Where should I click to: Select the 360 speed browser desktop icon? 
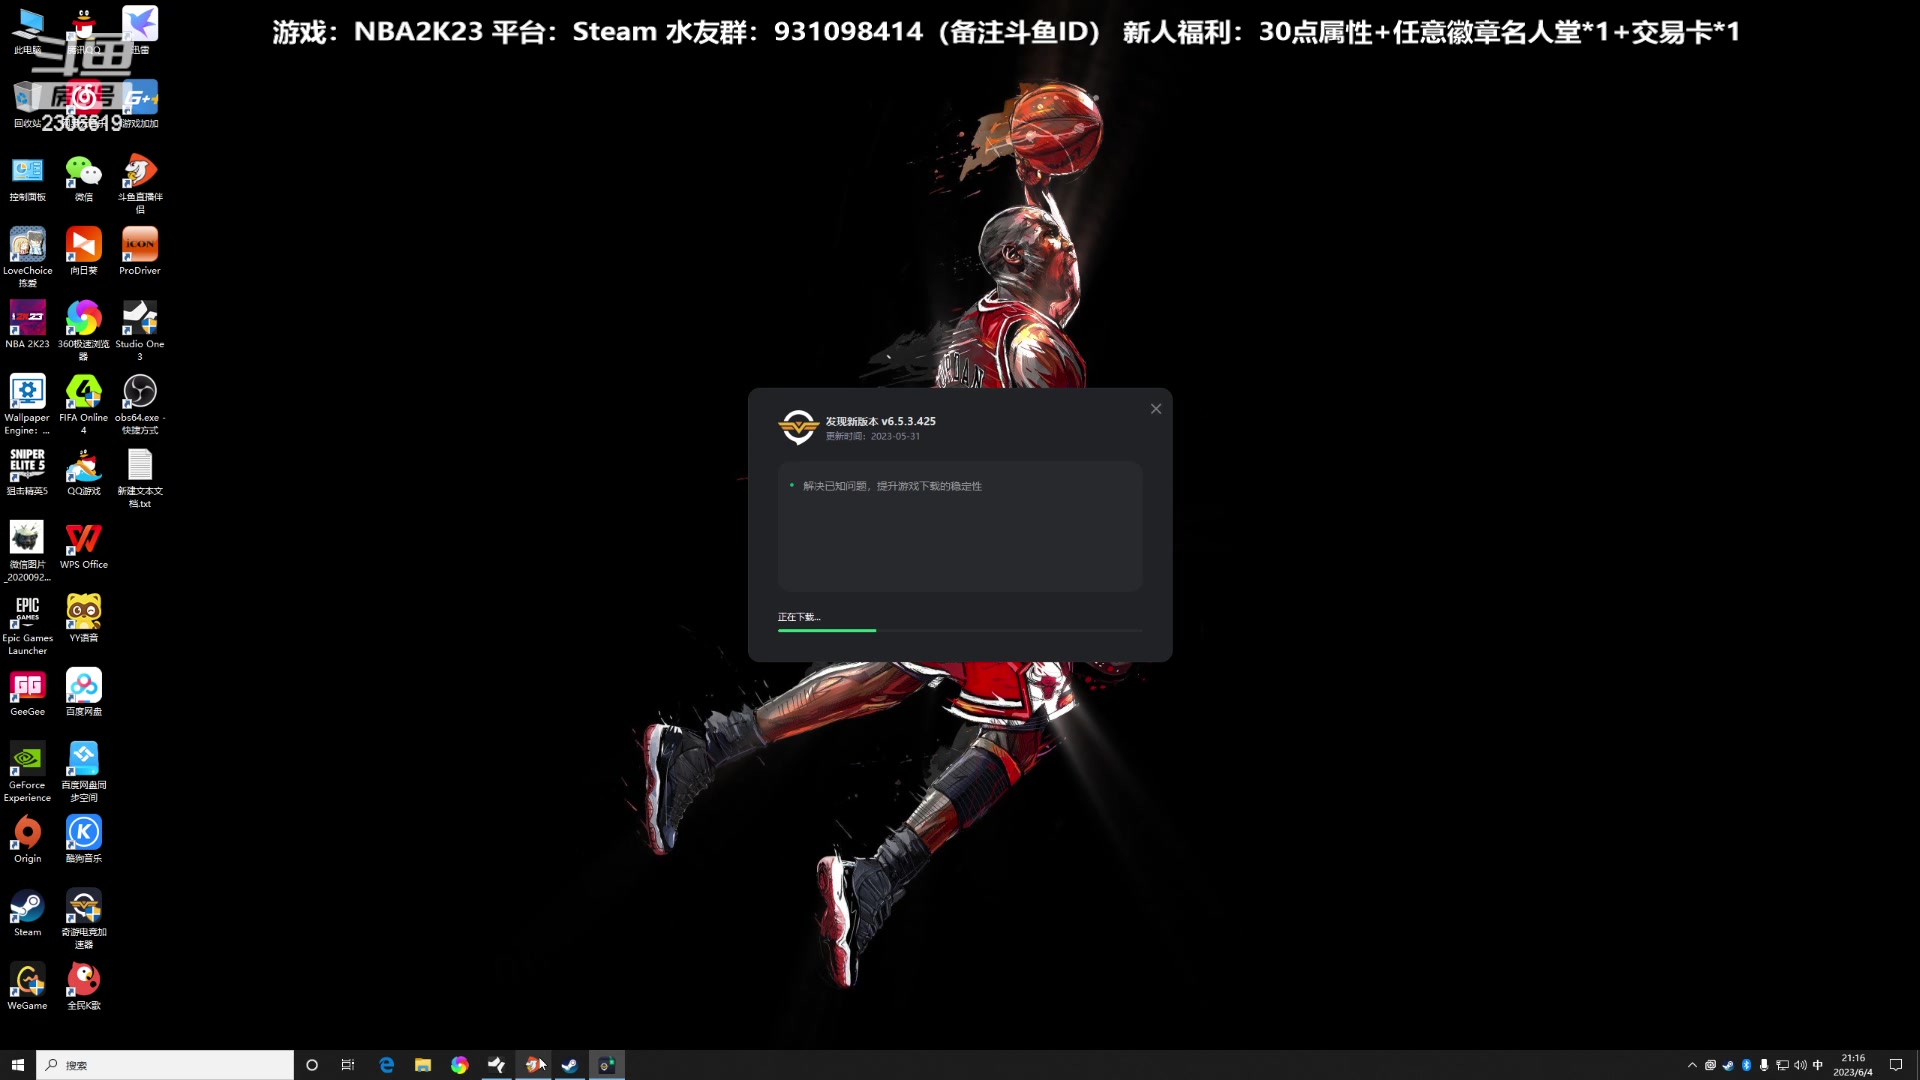pyautogui.click(x=84, y=330)
